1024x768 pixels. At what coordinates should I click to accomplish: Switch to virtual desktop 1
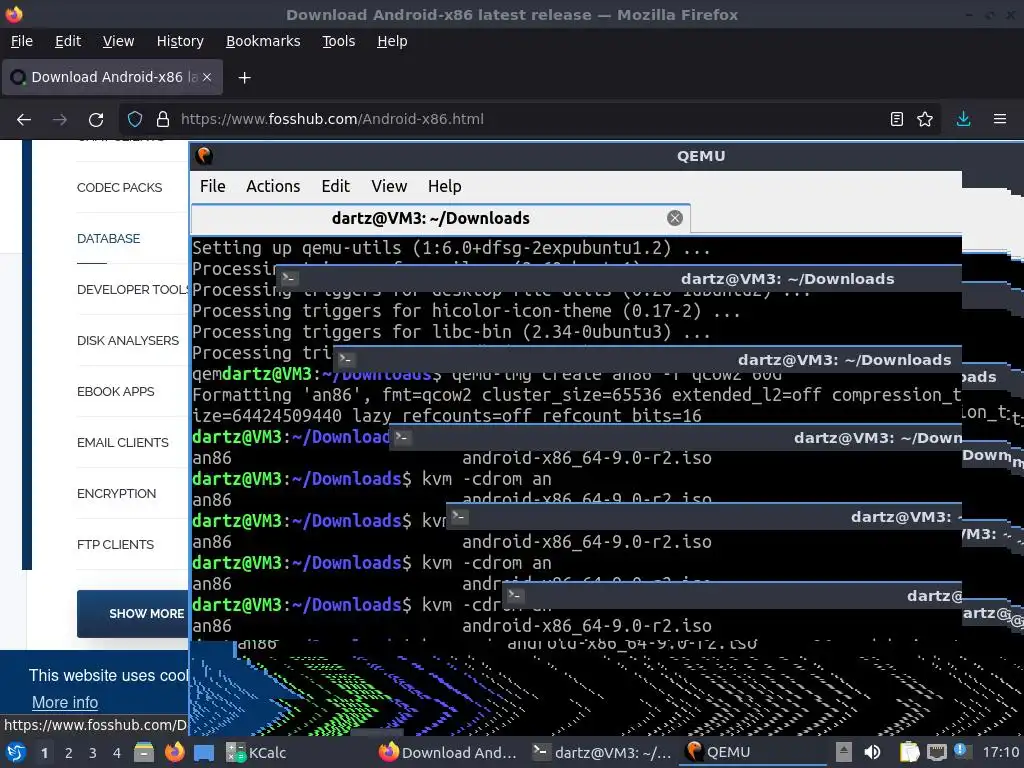pyautogui.click(x=44, y=753)
